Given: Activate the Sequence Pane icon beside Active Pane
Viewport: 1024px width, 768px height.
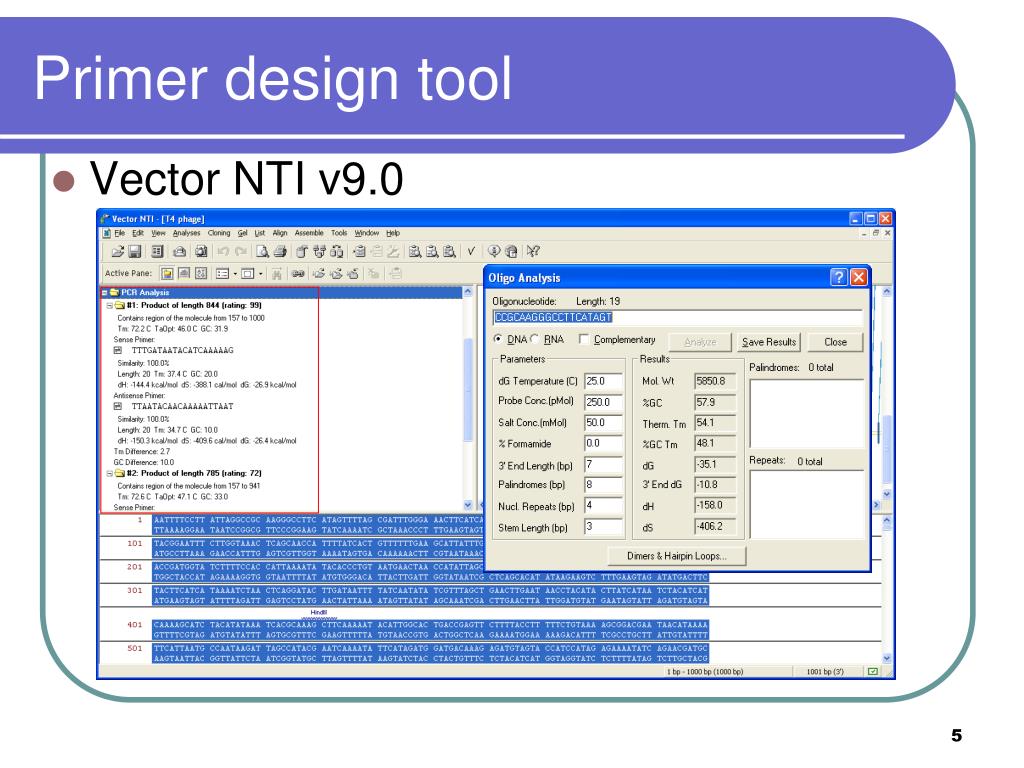Looking at the screenshot, I should [200, 274].
